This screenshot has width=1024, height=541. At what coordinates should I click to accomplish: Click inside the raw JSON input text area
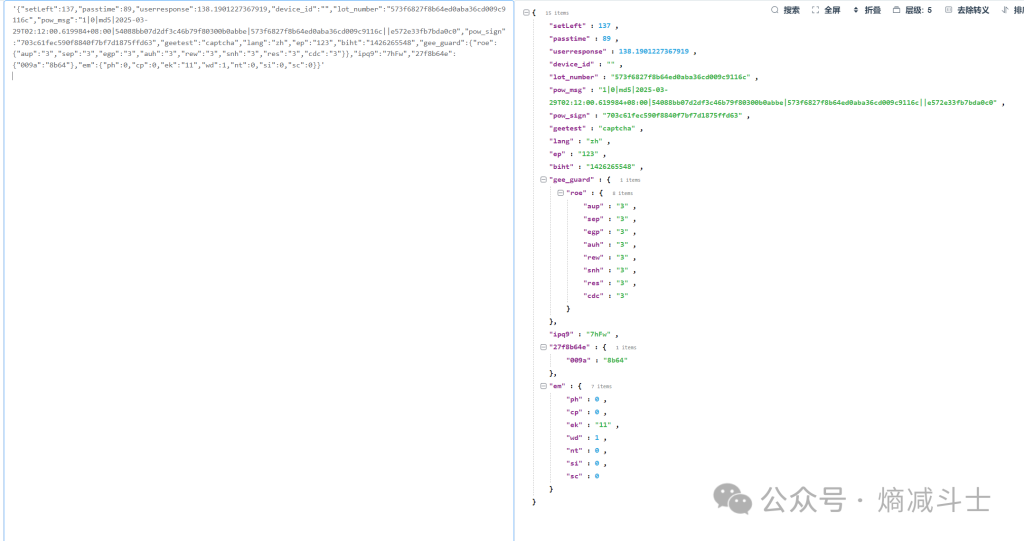pos(258,300)
